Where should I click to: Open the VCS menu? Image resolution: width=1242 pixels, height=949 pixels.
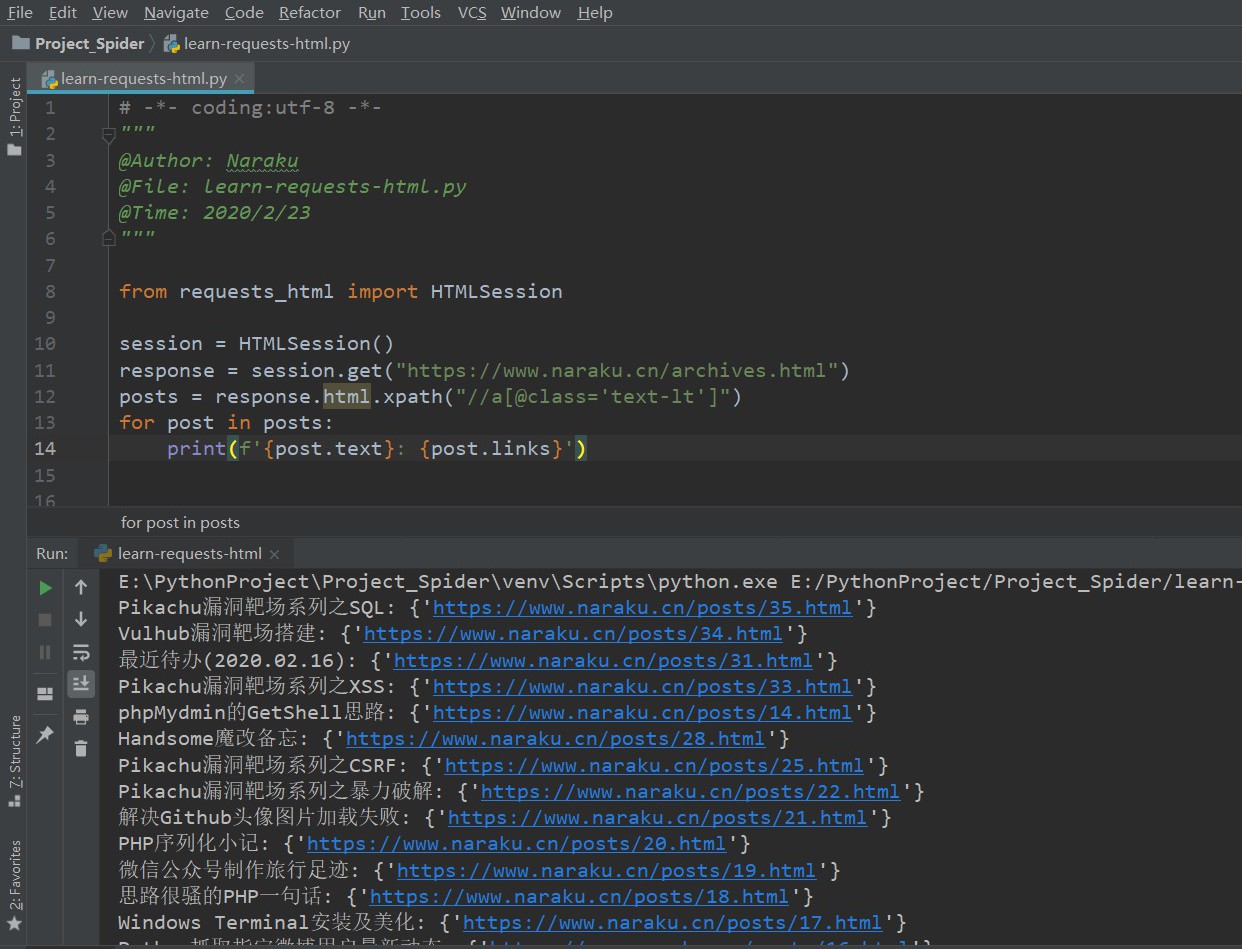[472, 13]
